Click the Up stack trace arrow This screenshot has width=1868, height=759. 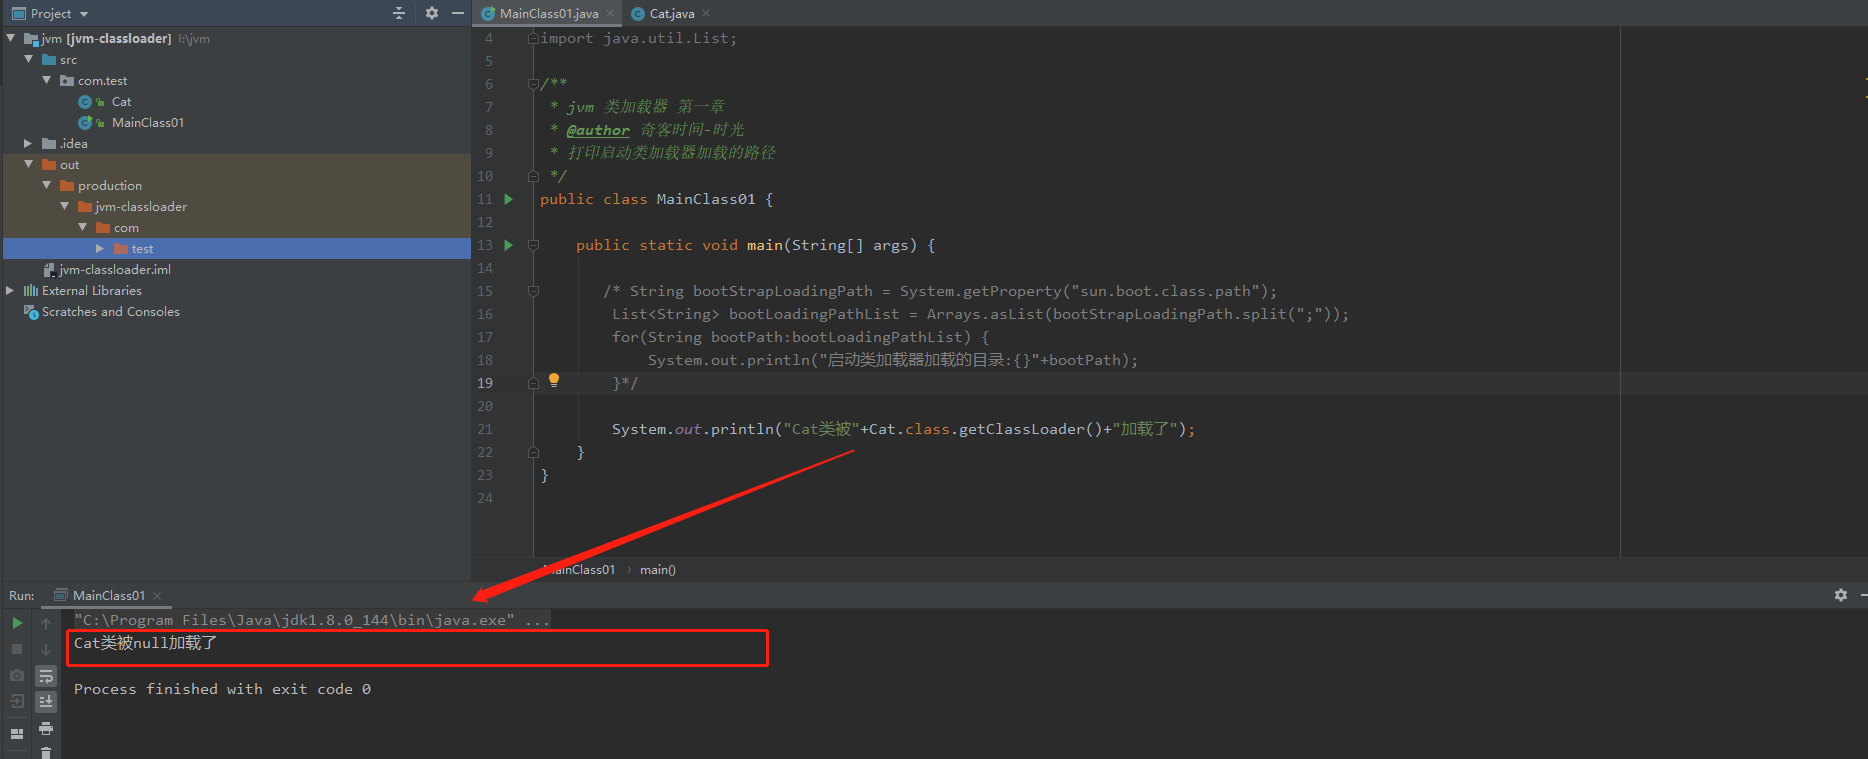coord(46,623)
